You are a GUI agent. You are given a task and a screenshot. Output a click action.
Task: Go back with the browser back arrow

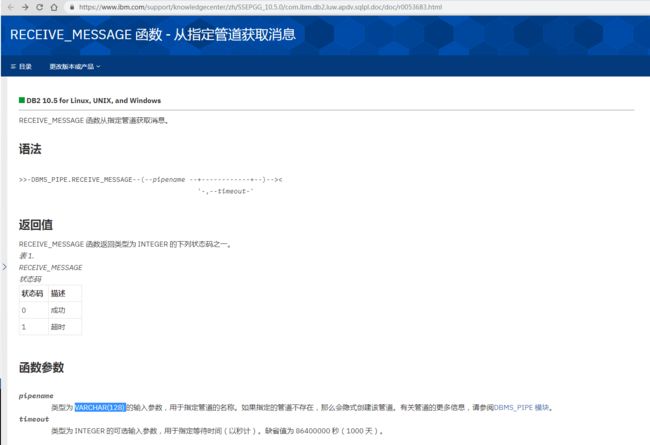click(11, 7)
